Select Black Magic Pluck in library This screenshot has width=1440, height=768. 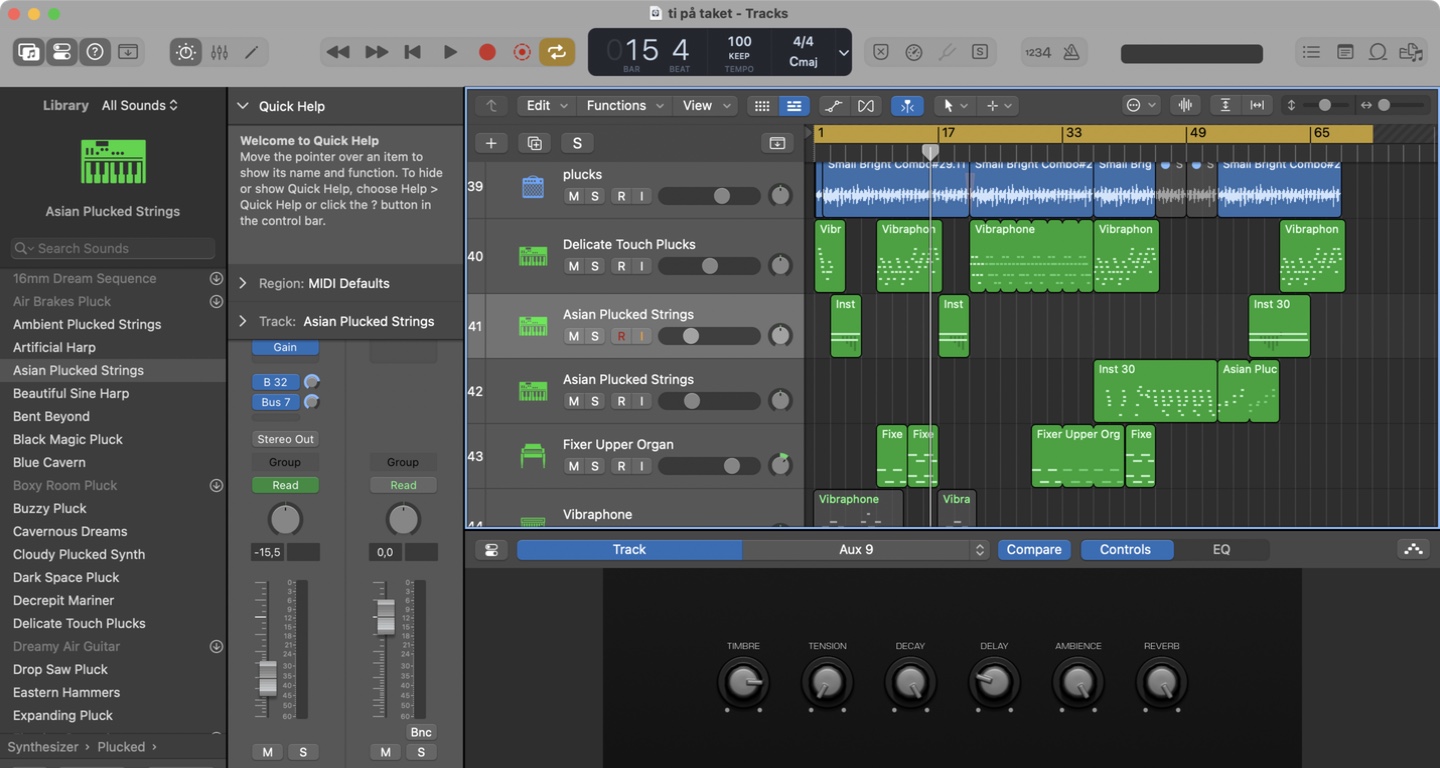tap(68, 439)
